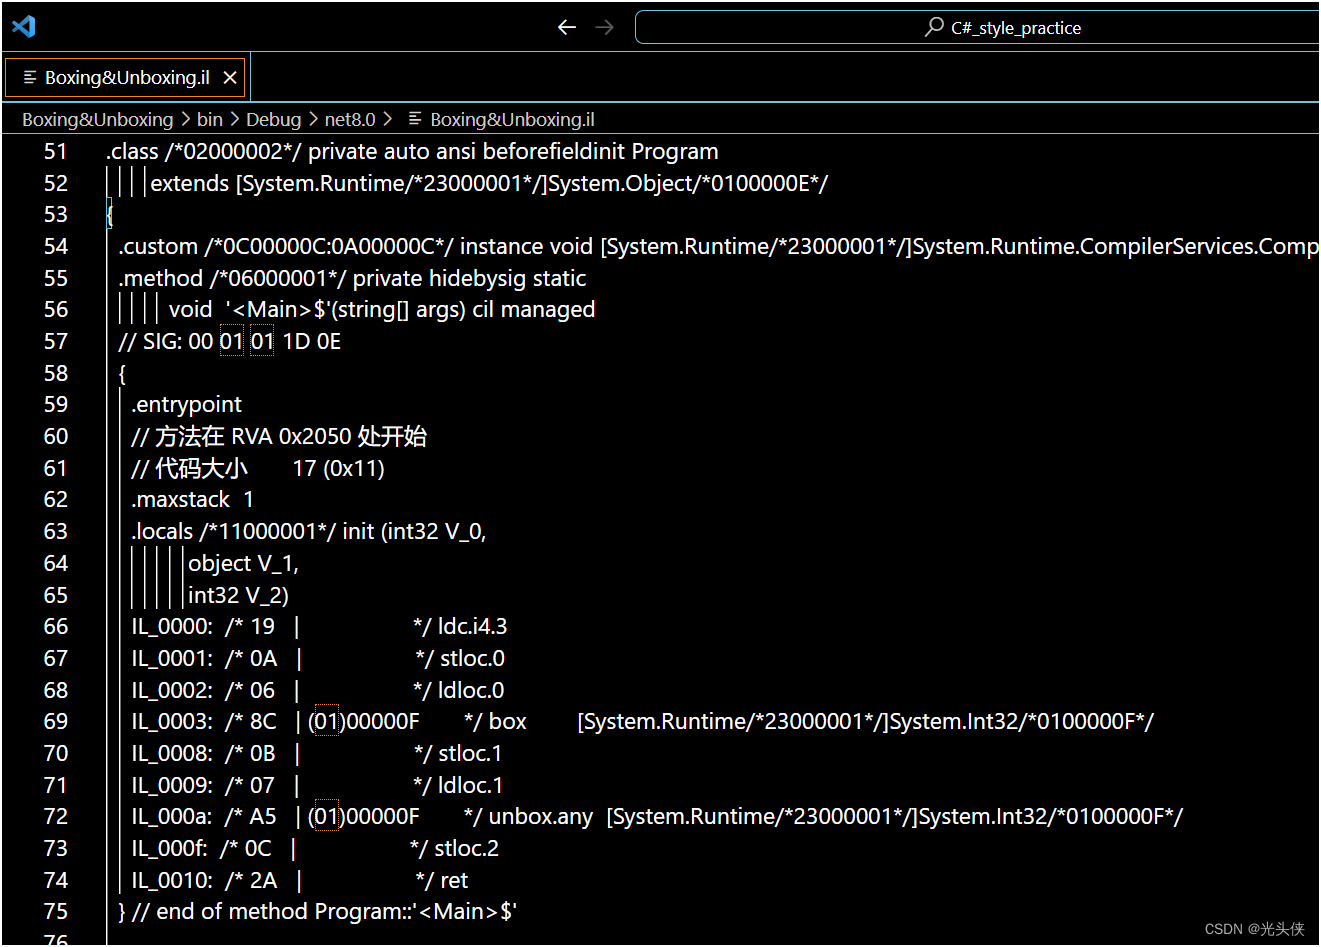Open the C#_style_practice search box
This screenshot has height=947, width=1321.
(x=977, y=27)
